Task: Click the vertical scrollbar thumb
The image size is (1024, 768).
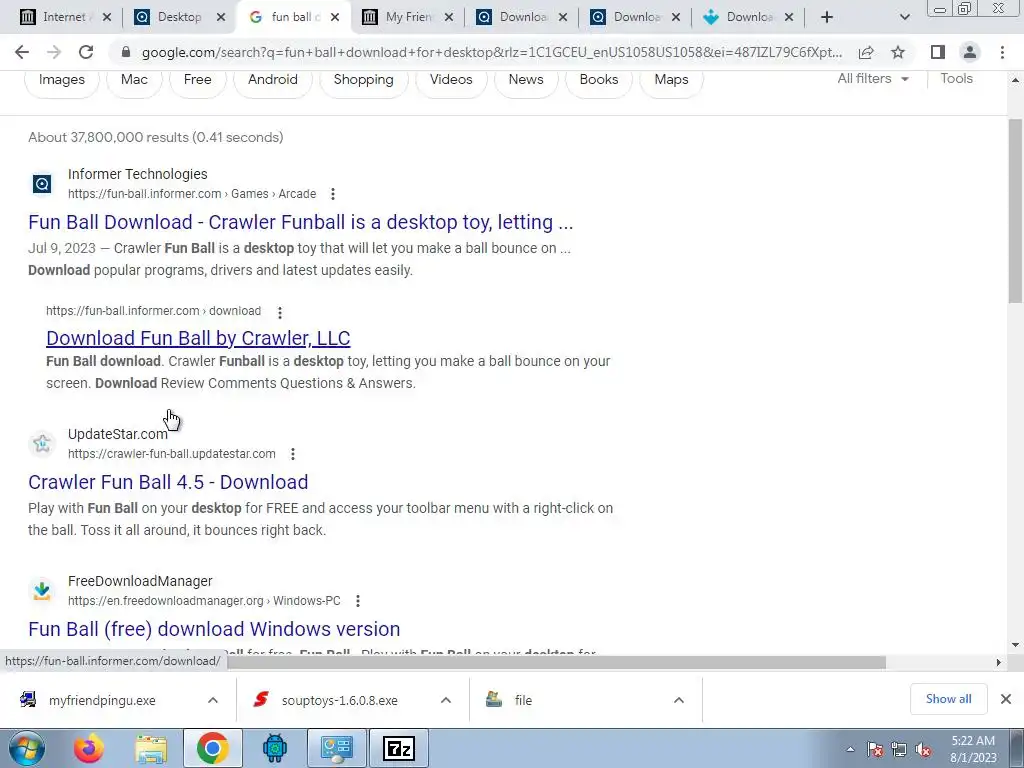Action: click(x=1016, y=209)
